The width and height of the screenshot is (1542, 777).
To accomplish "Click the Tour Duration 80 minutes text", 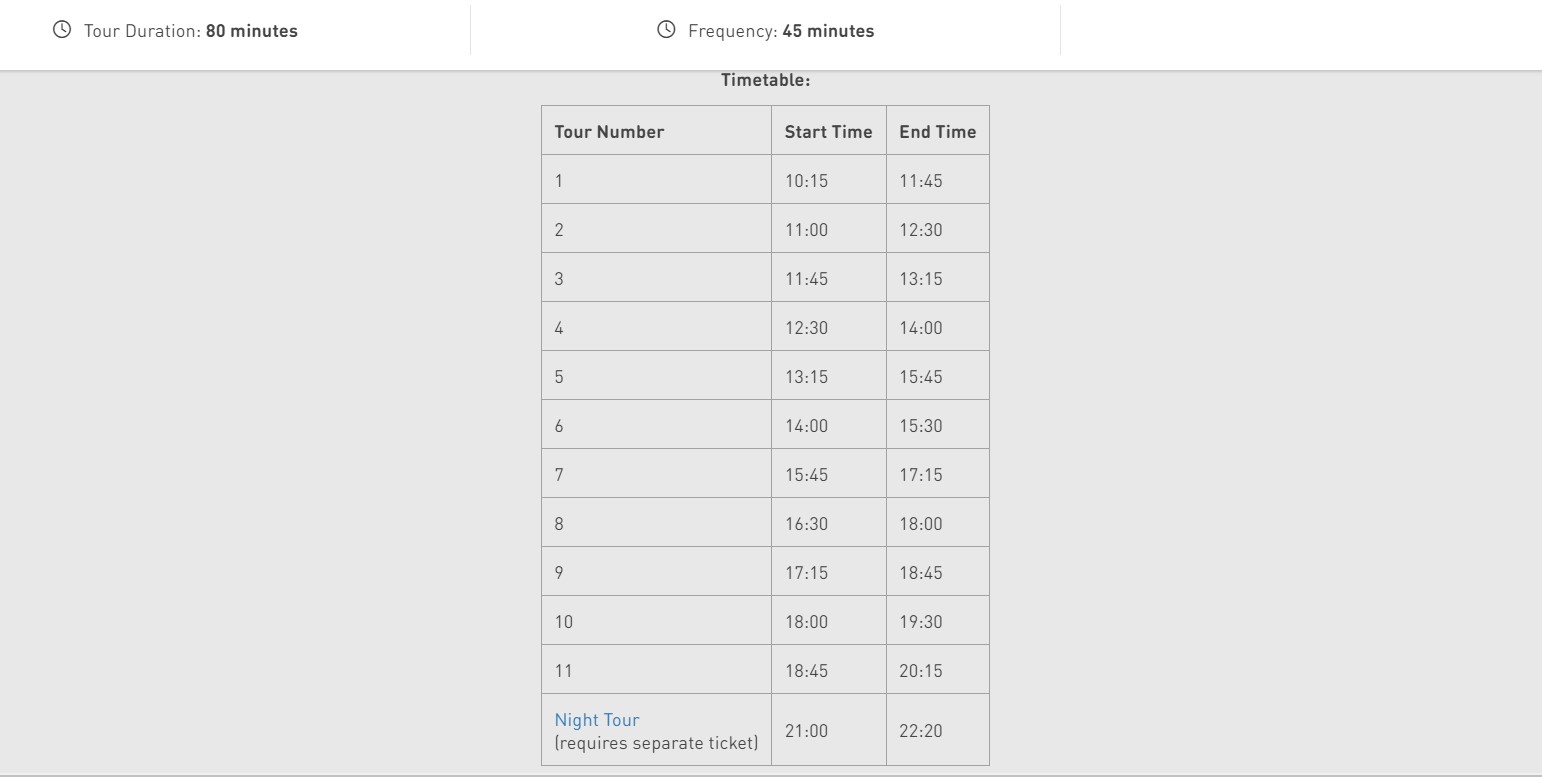I will tap(191, 31).
